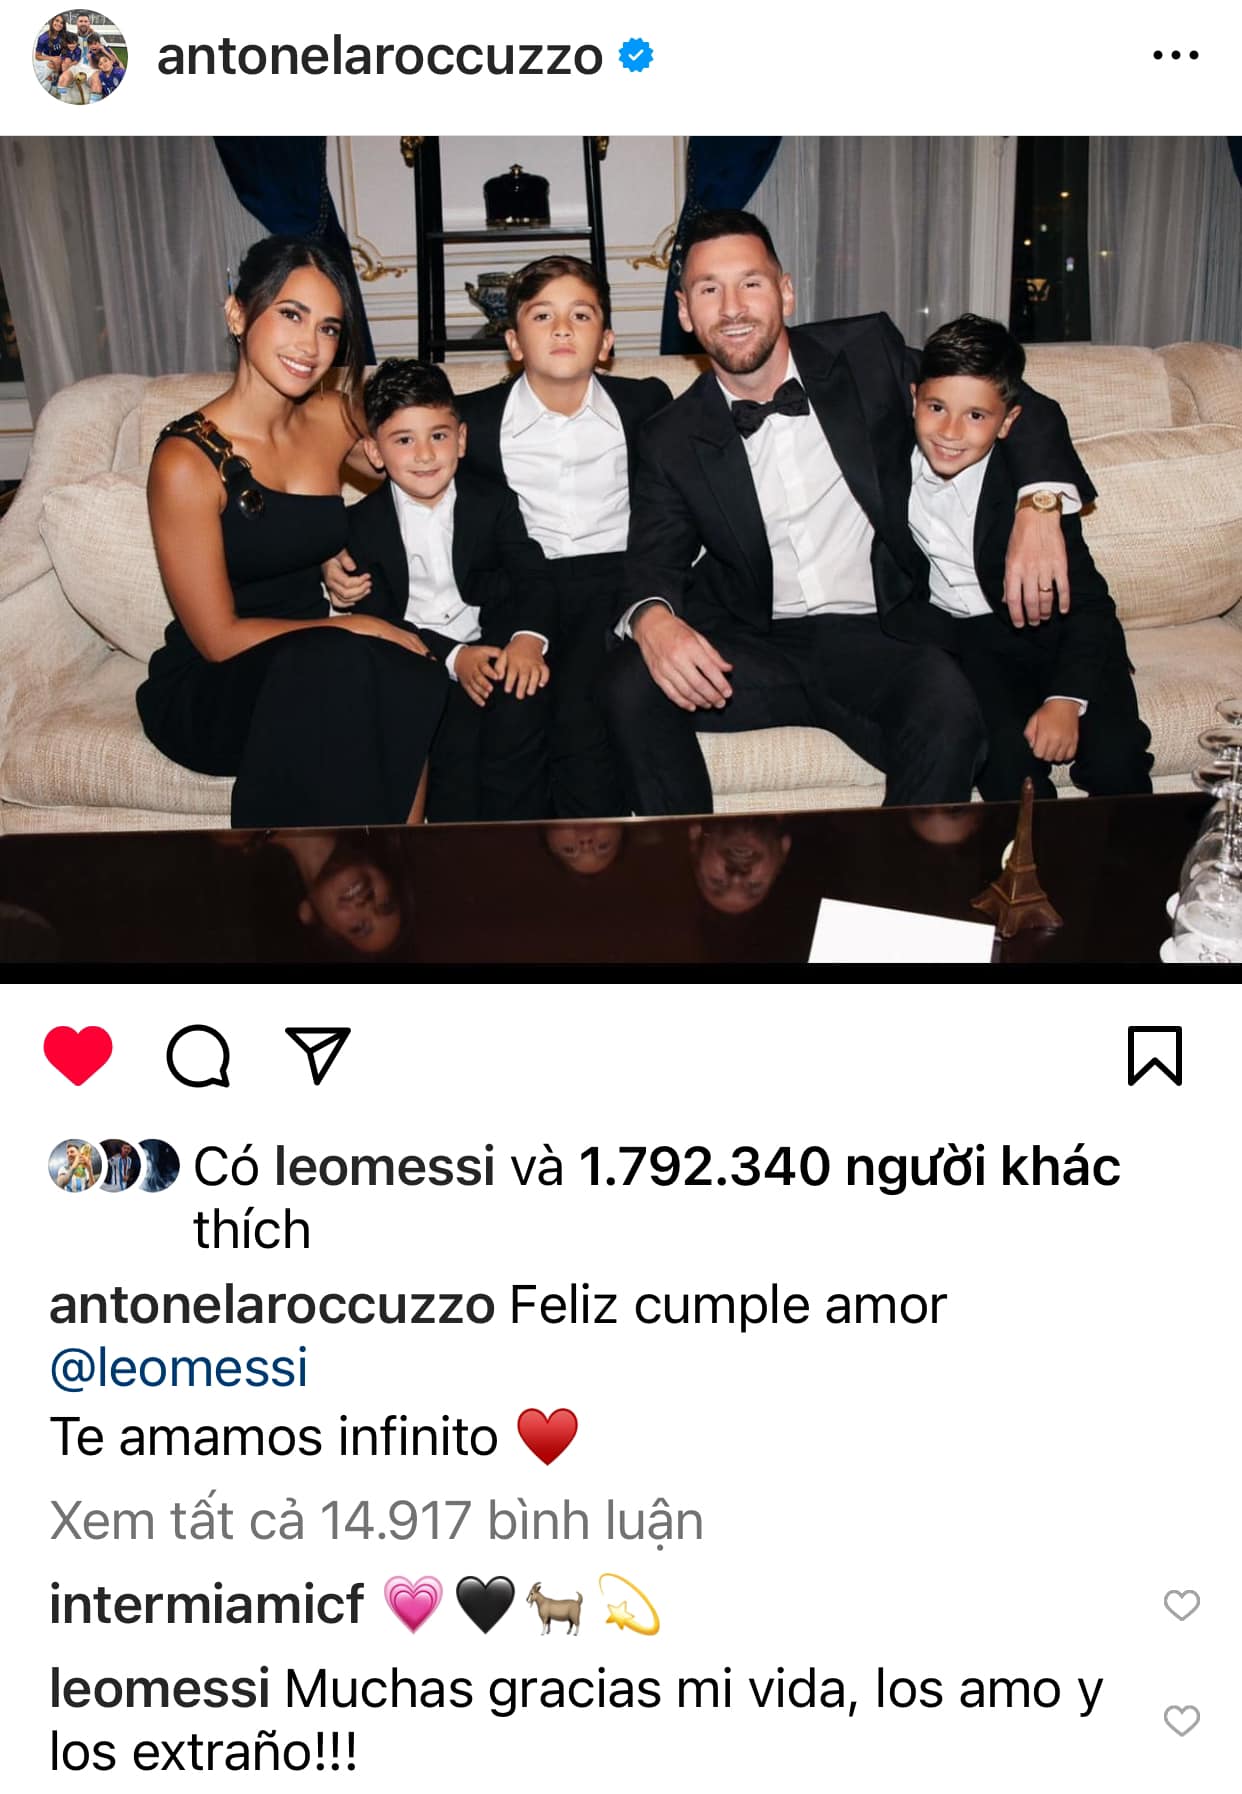Tap the blue verified badge
The image size is (1242, 1794).
(x=636, y=55)
